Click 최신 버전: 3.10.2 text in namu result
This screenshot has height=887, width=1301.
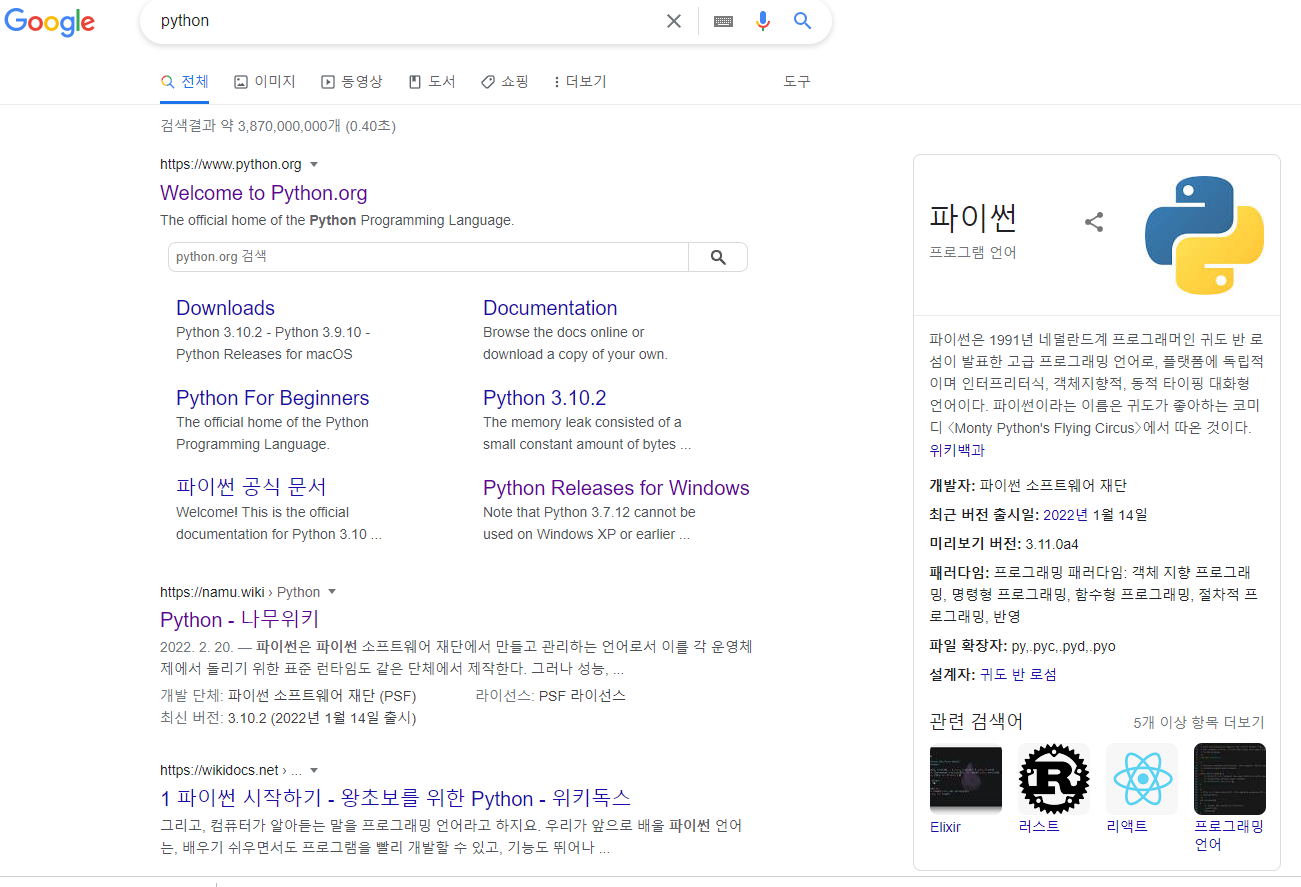288,718
